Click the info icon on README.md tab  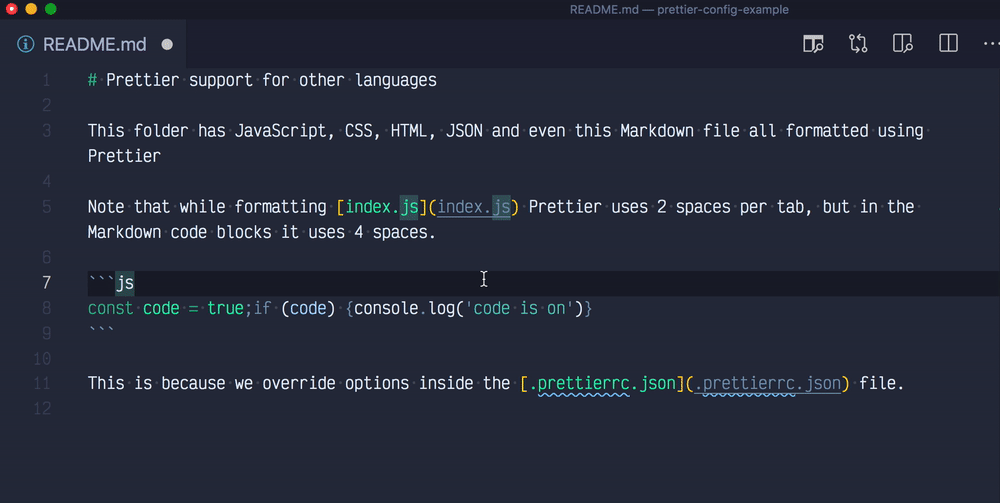(x=26, y=44)
